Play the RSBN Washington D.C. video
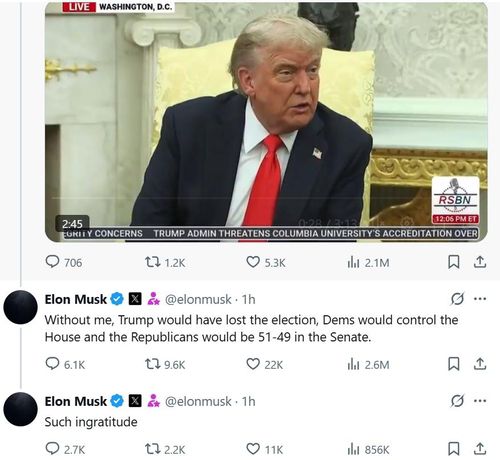 (x=266, y=122)
